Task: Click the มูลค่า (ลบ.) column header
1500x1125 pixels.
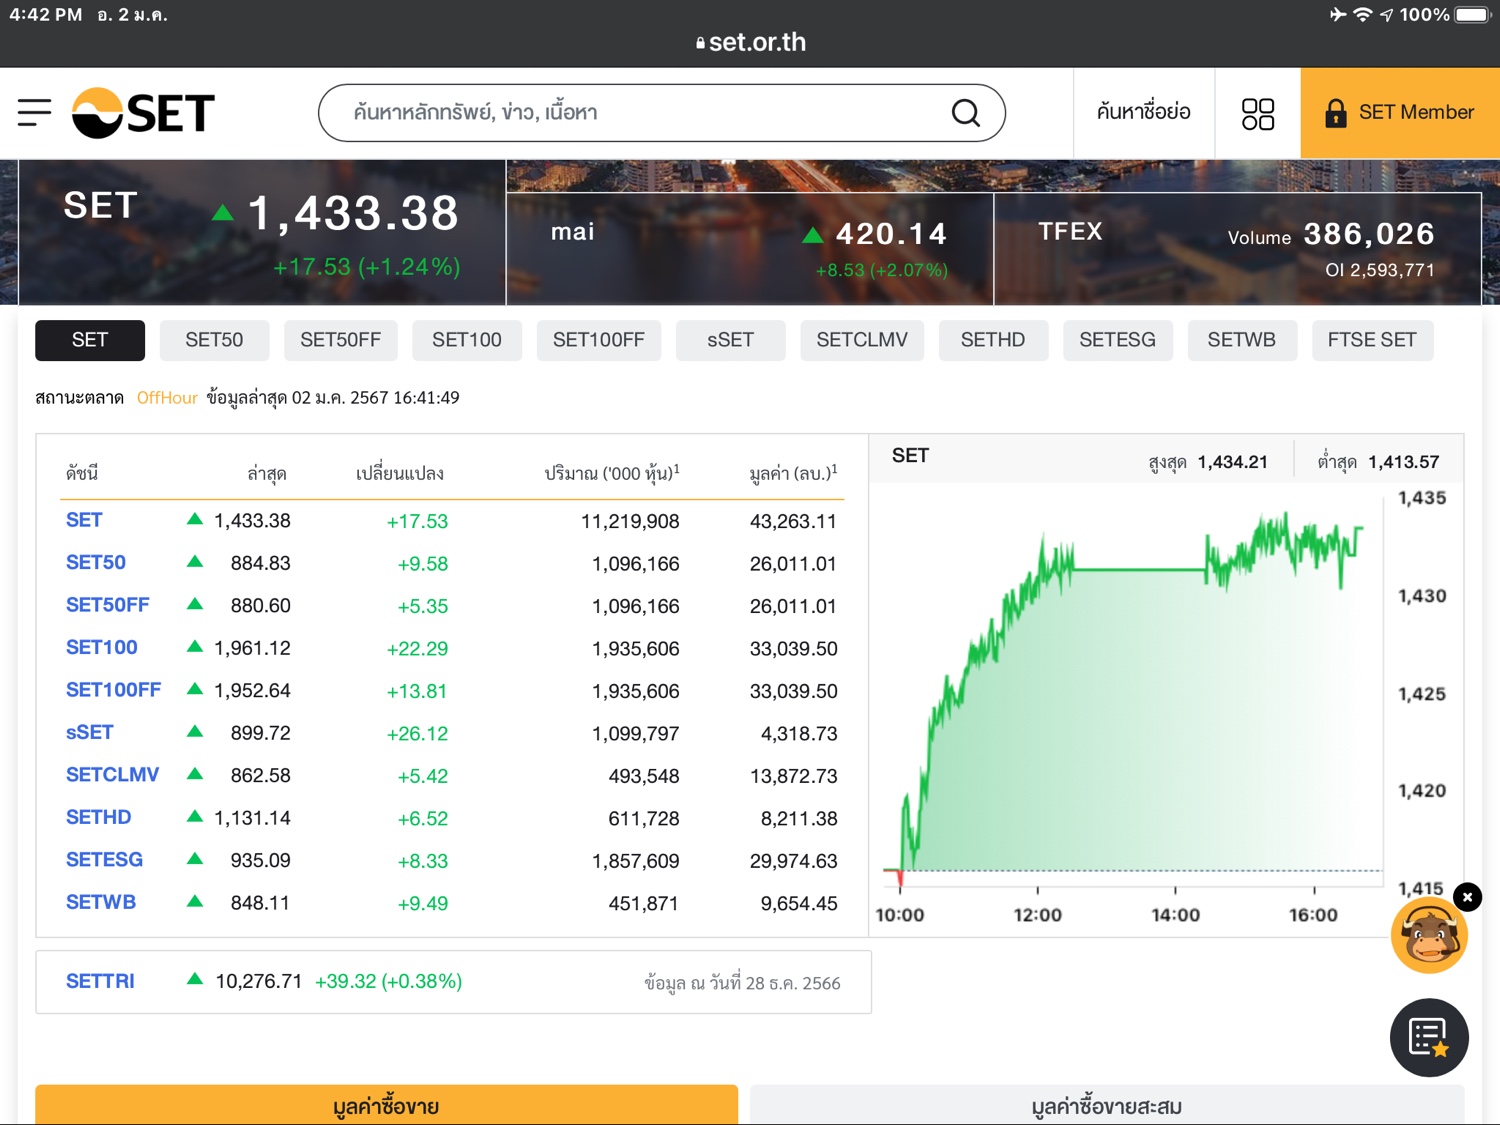Action: (793, 473)
